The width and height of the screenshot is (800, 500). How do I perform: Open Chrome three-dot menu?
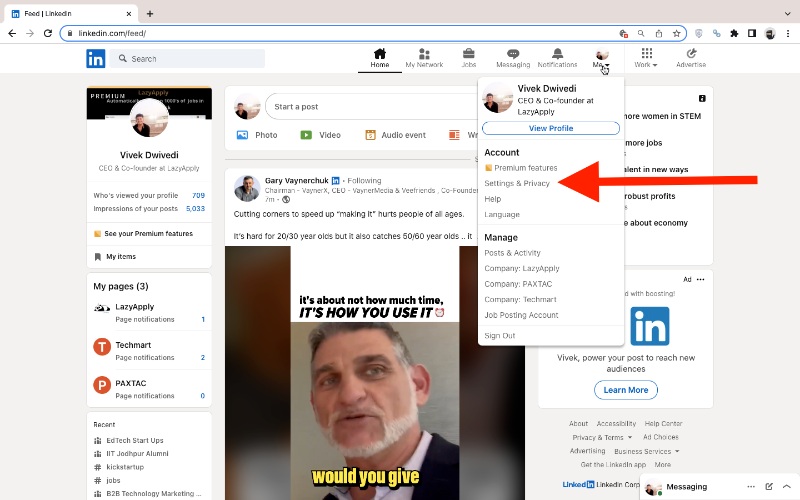(788, 33)
